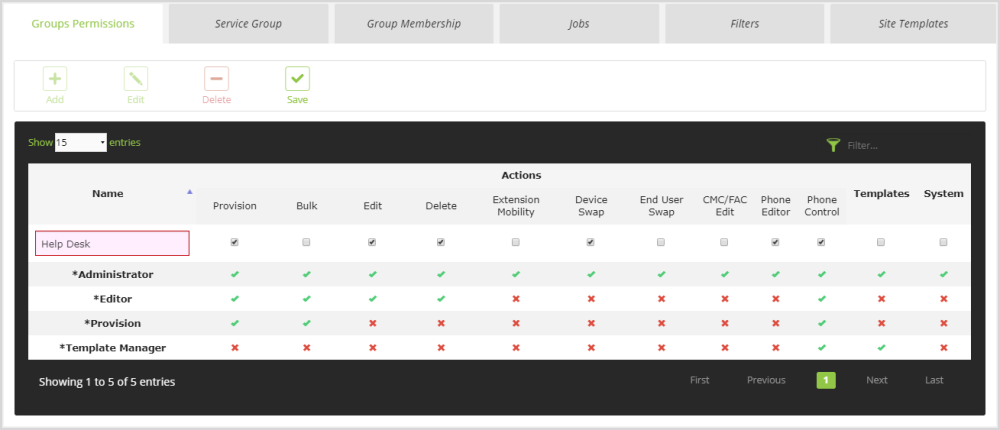1000x430 pixels.
Task: Click the Edit pencil icon
Action: [136, 79]
